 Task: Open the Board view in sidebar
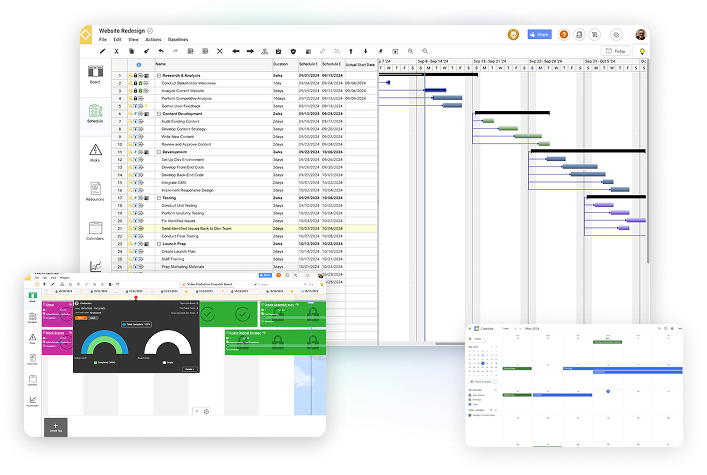(x=96, y=75)
